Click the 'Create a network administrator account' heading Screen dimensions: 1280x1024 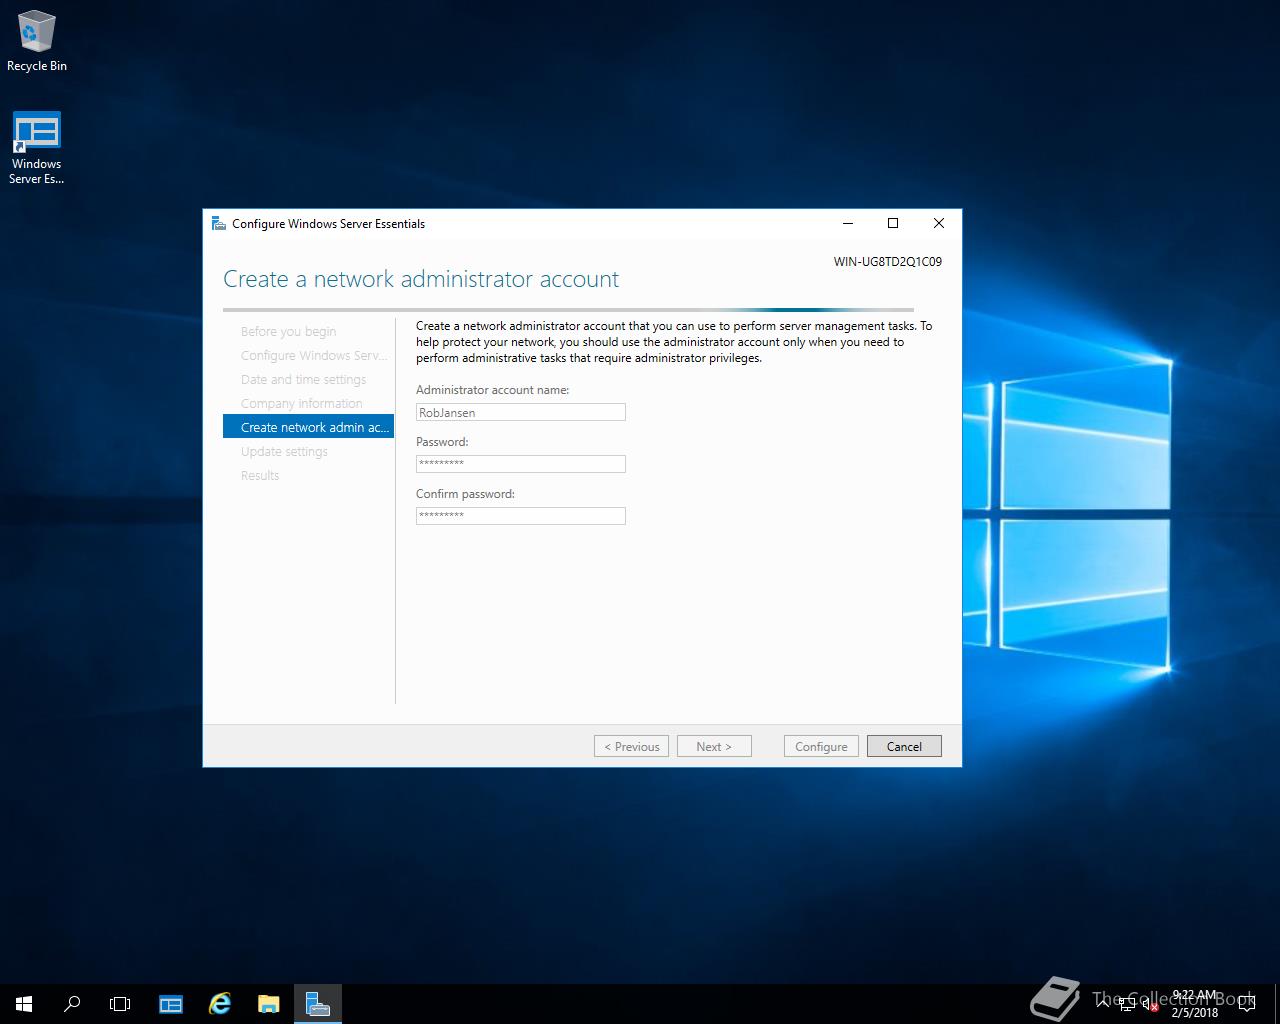click(421, 279)
